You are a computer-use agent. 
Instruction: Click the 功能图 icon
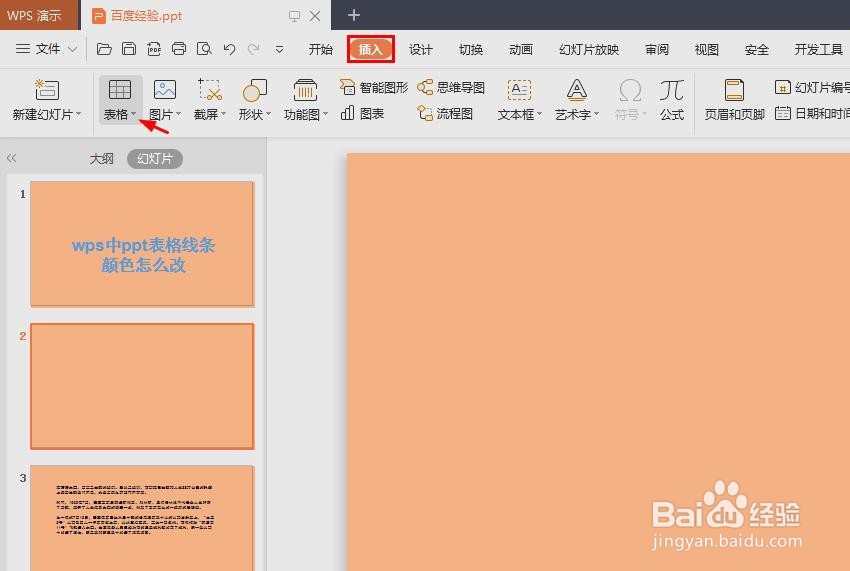305,89
